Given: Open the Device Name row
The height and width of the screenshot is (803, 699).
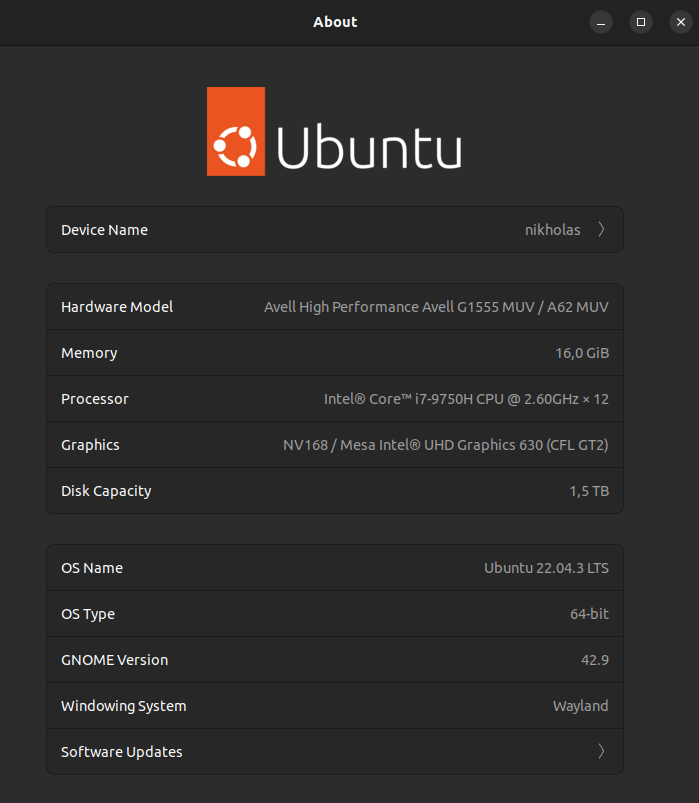Looking at the screenshot, I should pyautogui.click(x=335, y=229).
